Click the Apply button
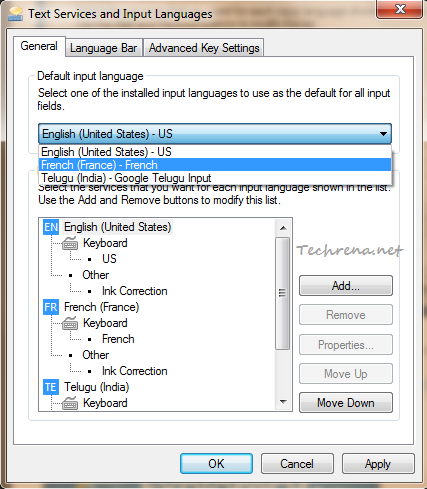427x489 pixels. point(378,464)
